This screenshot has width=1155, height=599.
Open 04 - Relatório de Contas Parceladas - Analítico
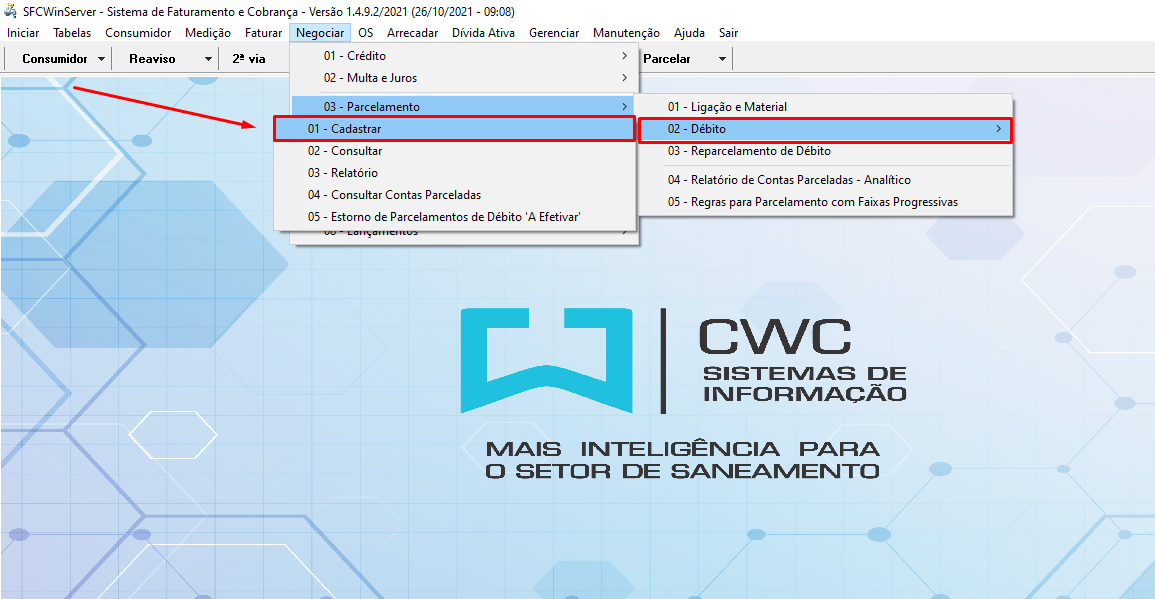point(789,180)
